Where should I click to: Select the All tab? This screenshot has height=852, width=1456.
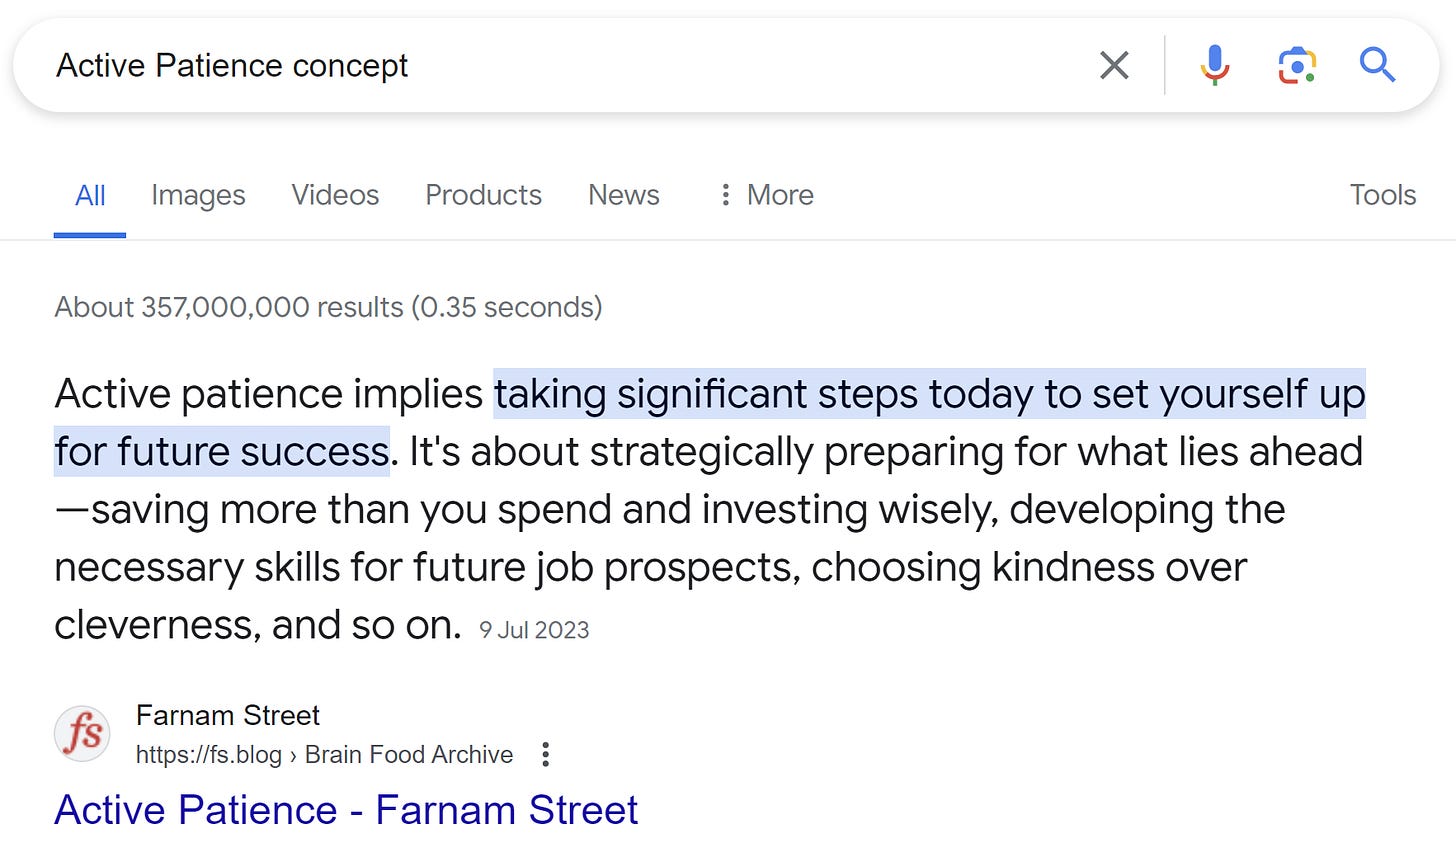click(x=90, y=195)
